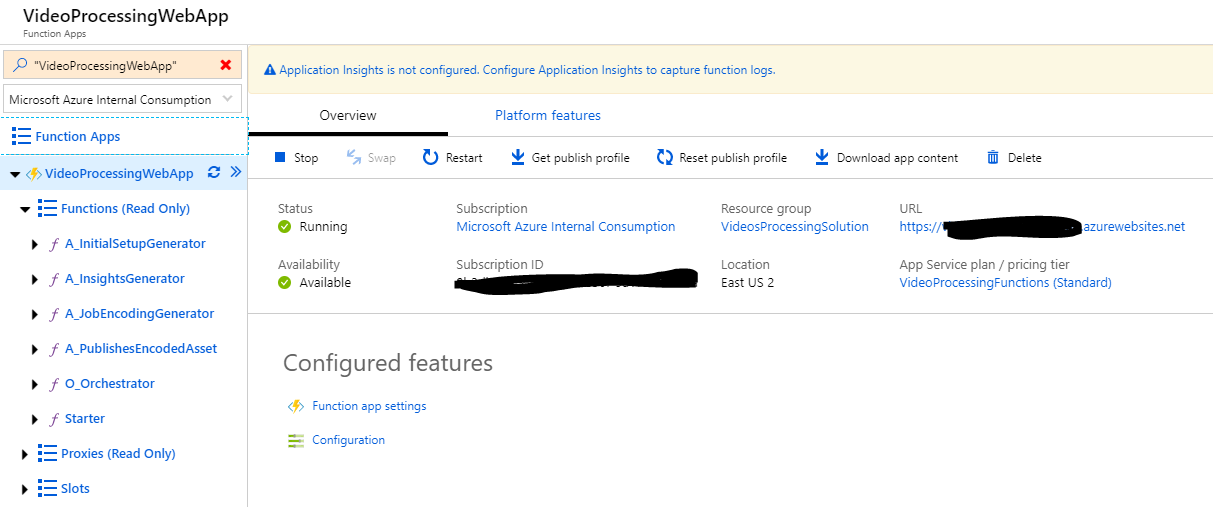This screenshot has width=1213, height=507.
Task: Get publish profile download
Action: (x=570, y=158)
